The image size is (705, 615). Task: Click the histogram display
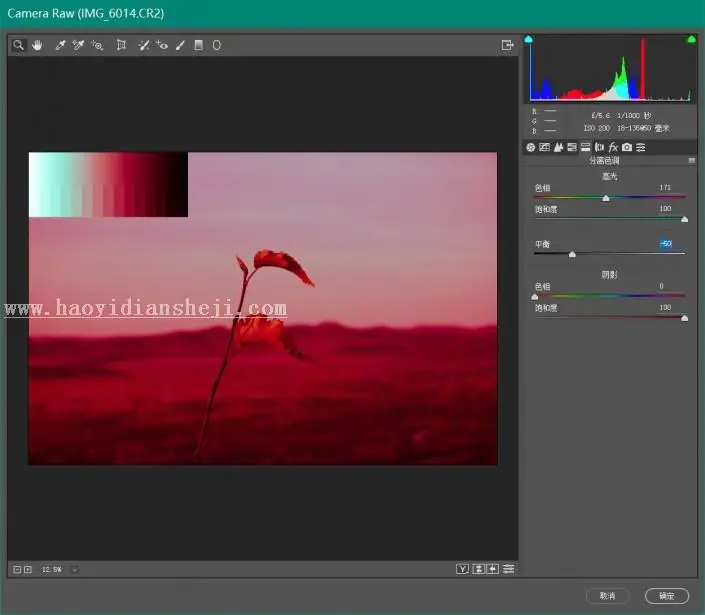pos(610,69)
